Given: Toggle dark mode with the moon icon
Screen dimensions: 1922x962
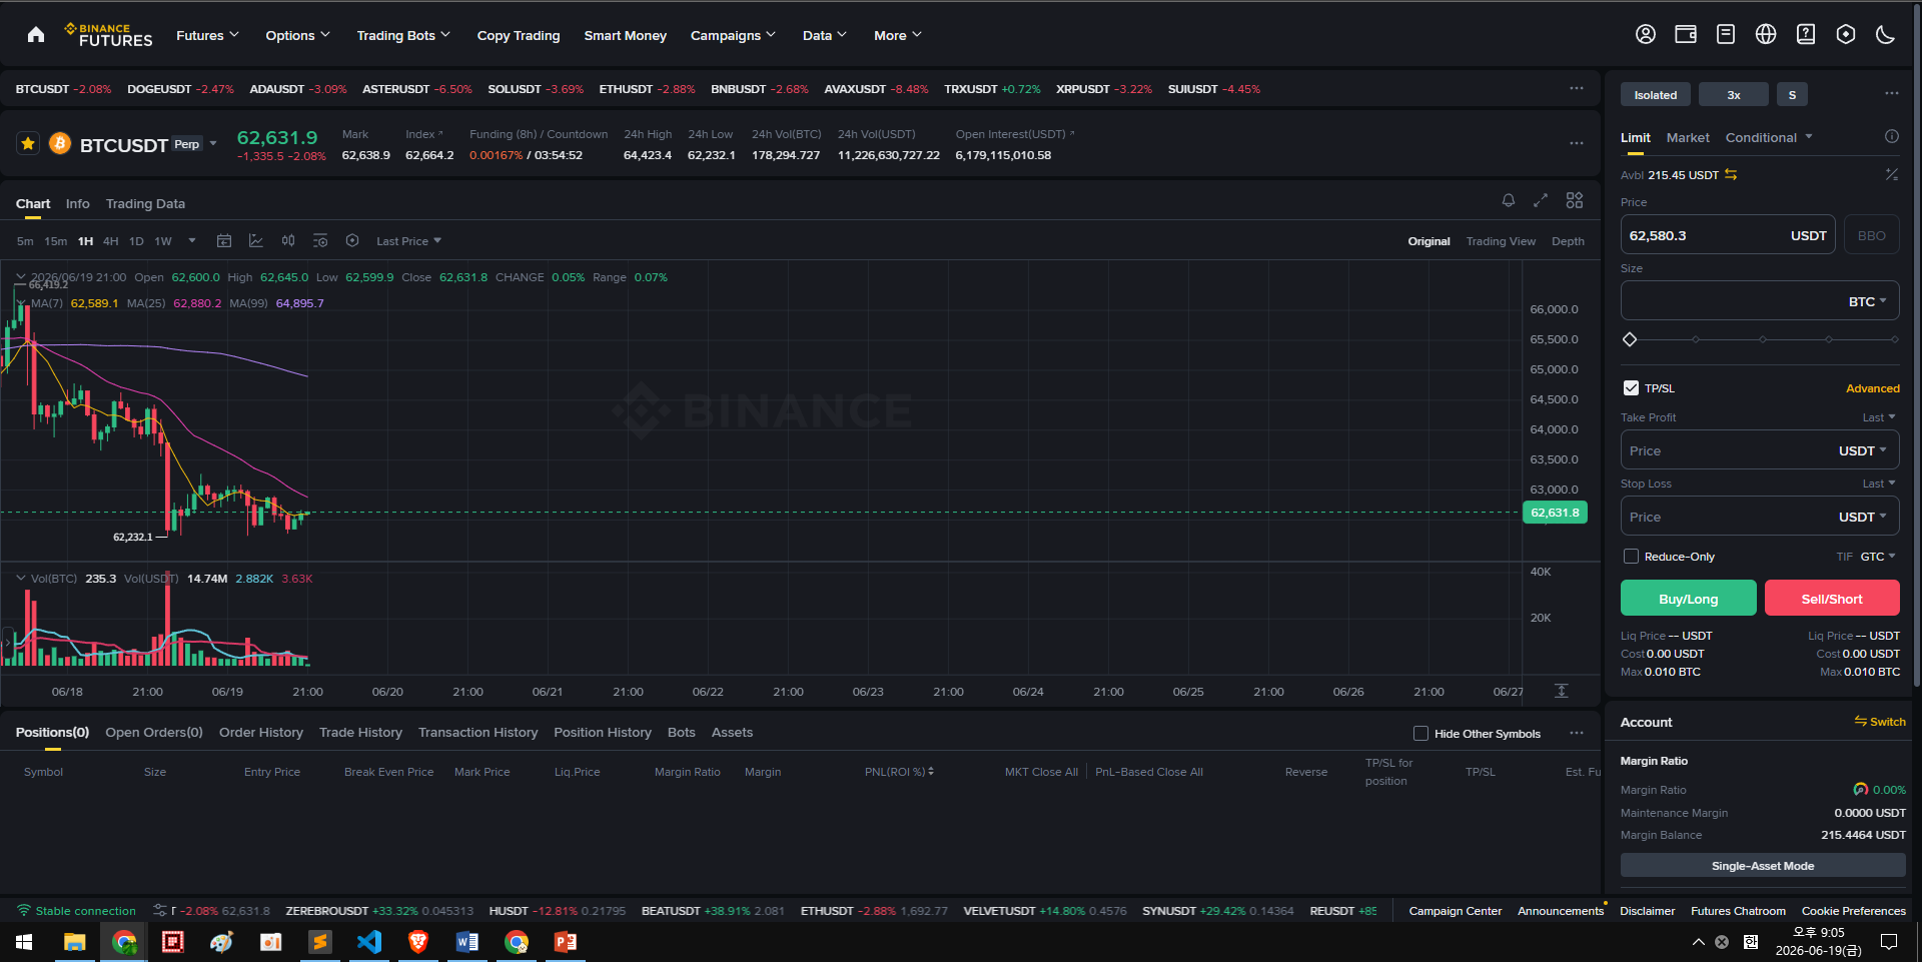Looking at the screenshot, I should pyautogui.click(x=1885, y=34).
